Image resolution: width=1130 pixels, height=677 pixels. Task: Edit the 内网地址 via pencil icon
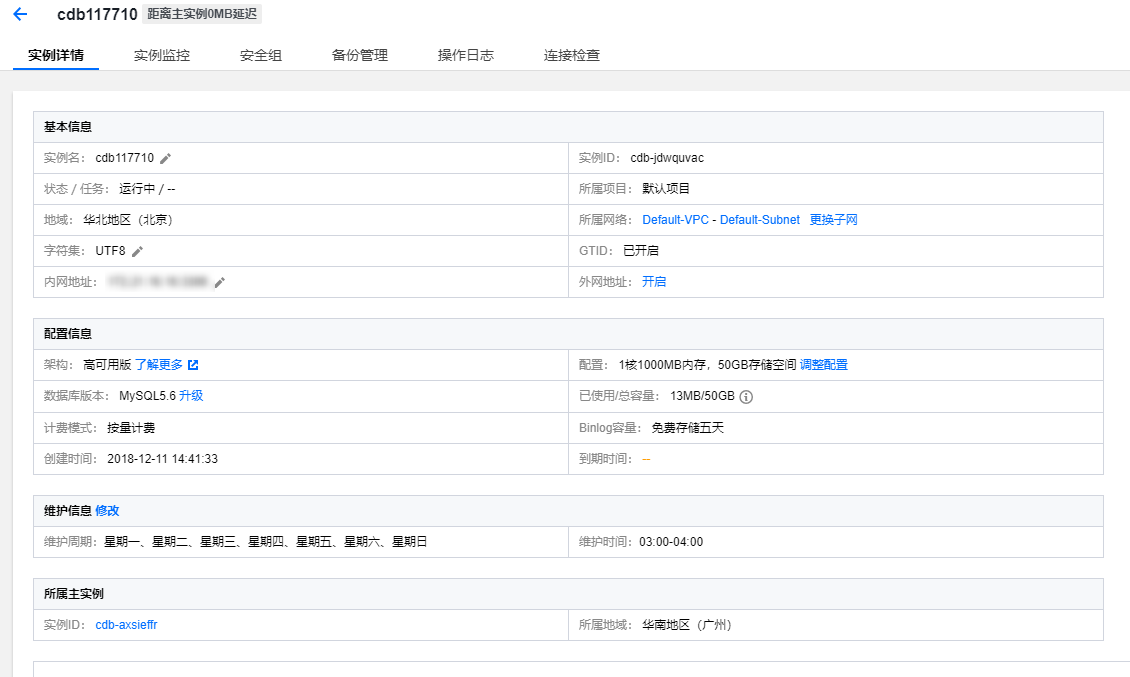(x=220, y=282)
